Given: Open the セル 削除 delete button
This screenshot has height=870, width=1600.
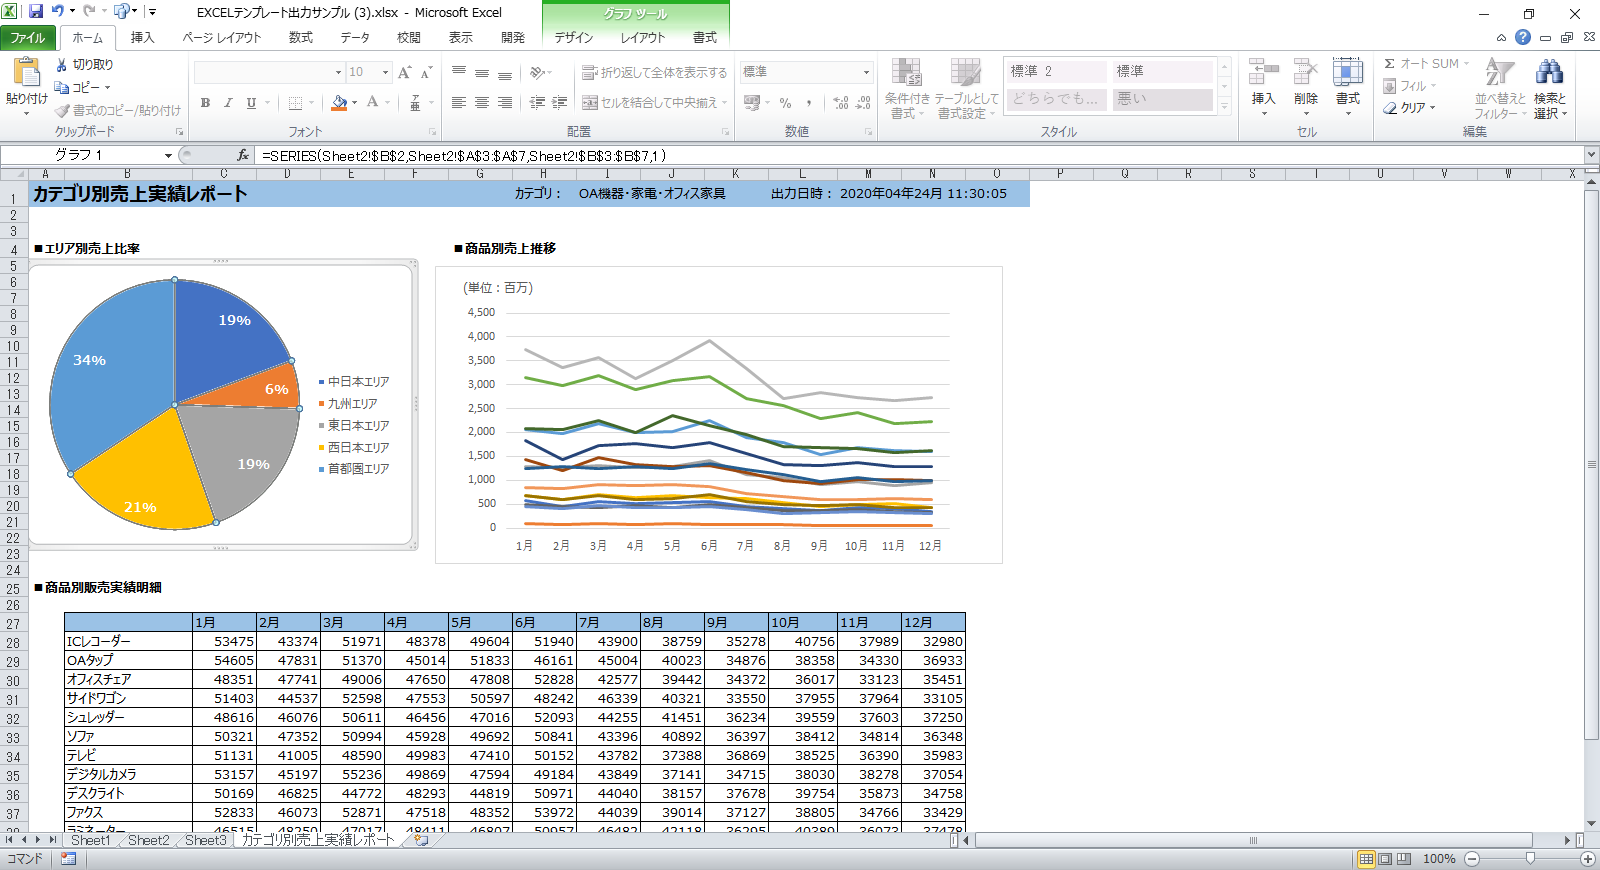Looking at the screenshot, I should tap(1306, 86).
